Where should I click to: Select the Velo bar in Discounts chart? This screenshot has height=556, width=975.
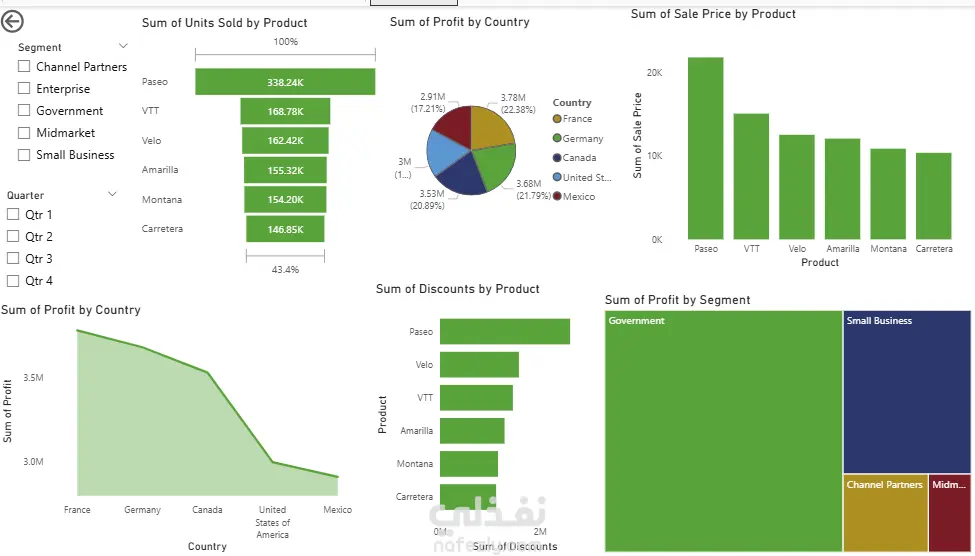click(x=479, y=365)
